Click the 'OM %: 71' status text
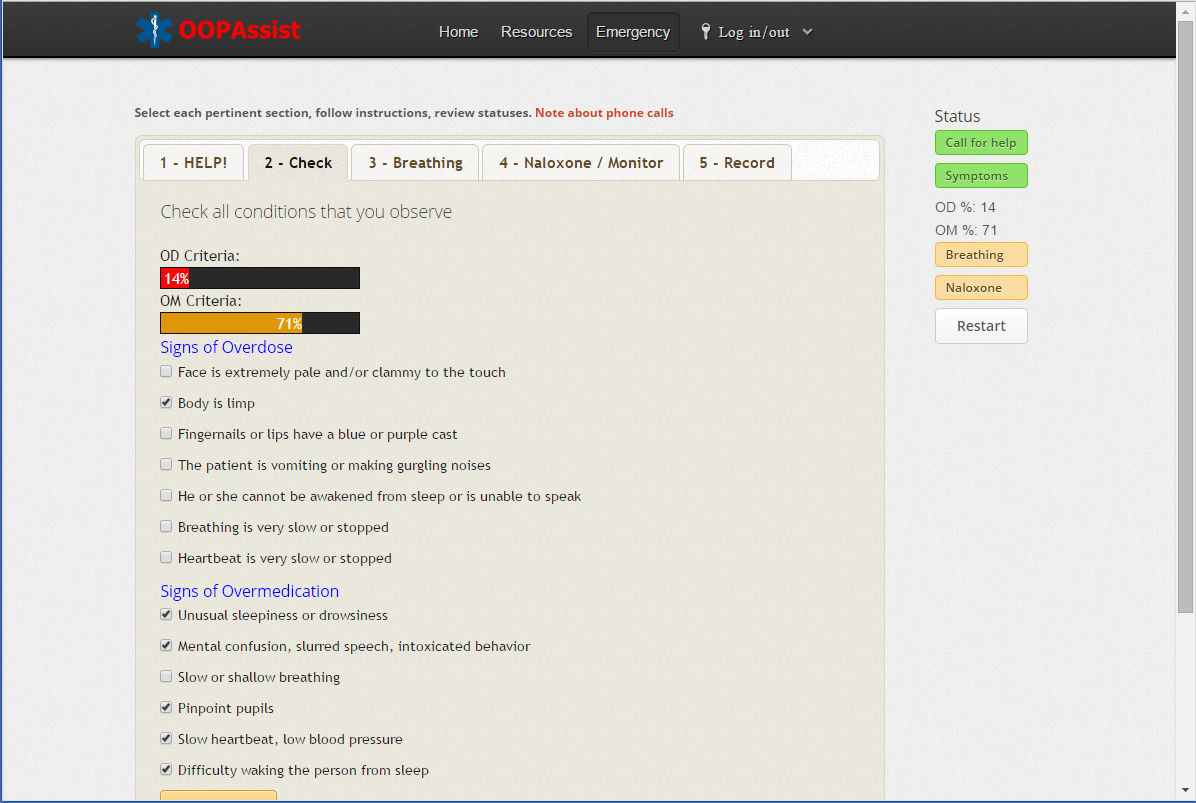This screenshot has height=803, width=1196. coord(966,230)
